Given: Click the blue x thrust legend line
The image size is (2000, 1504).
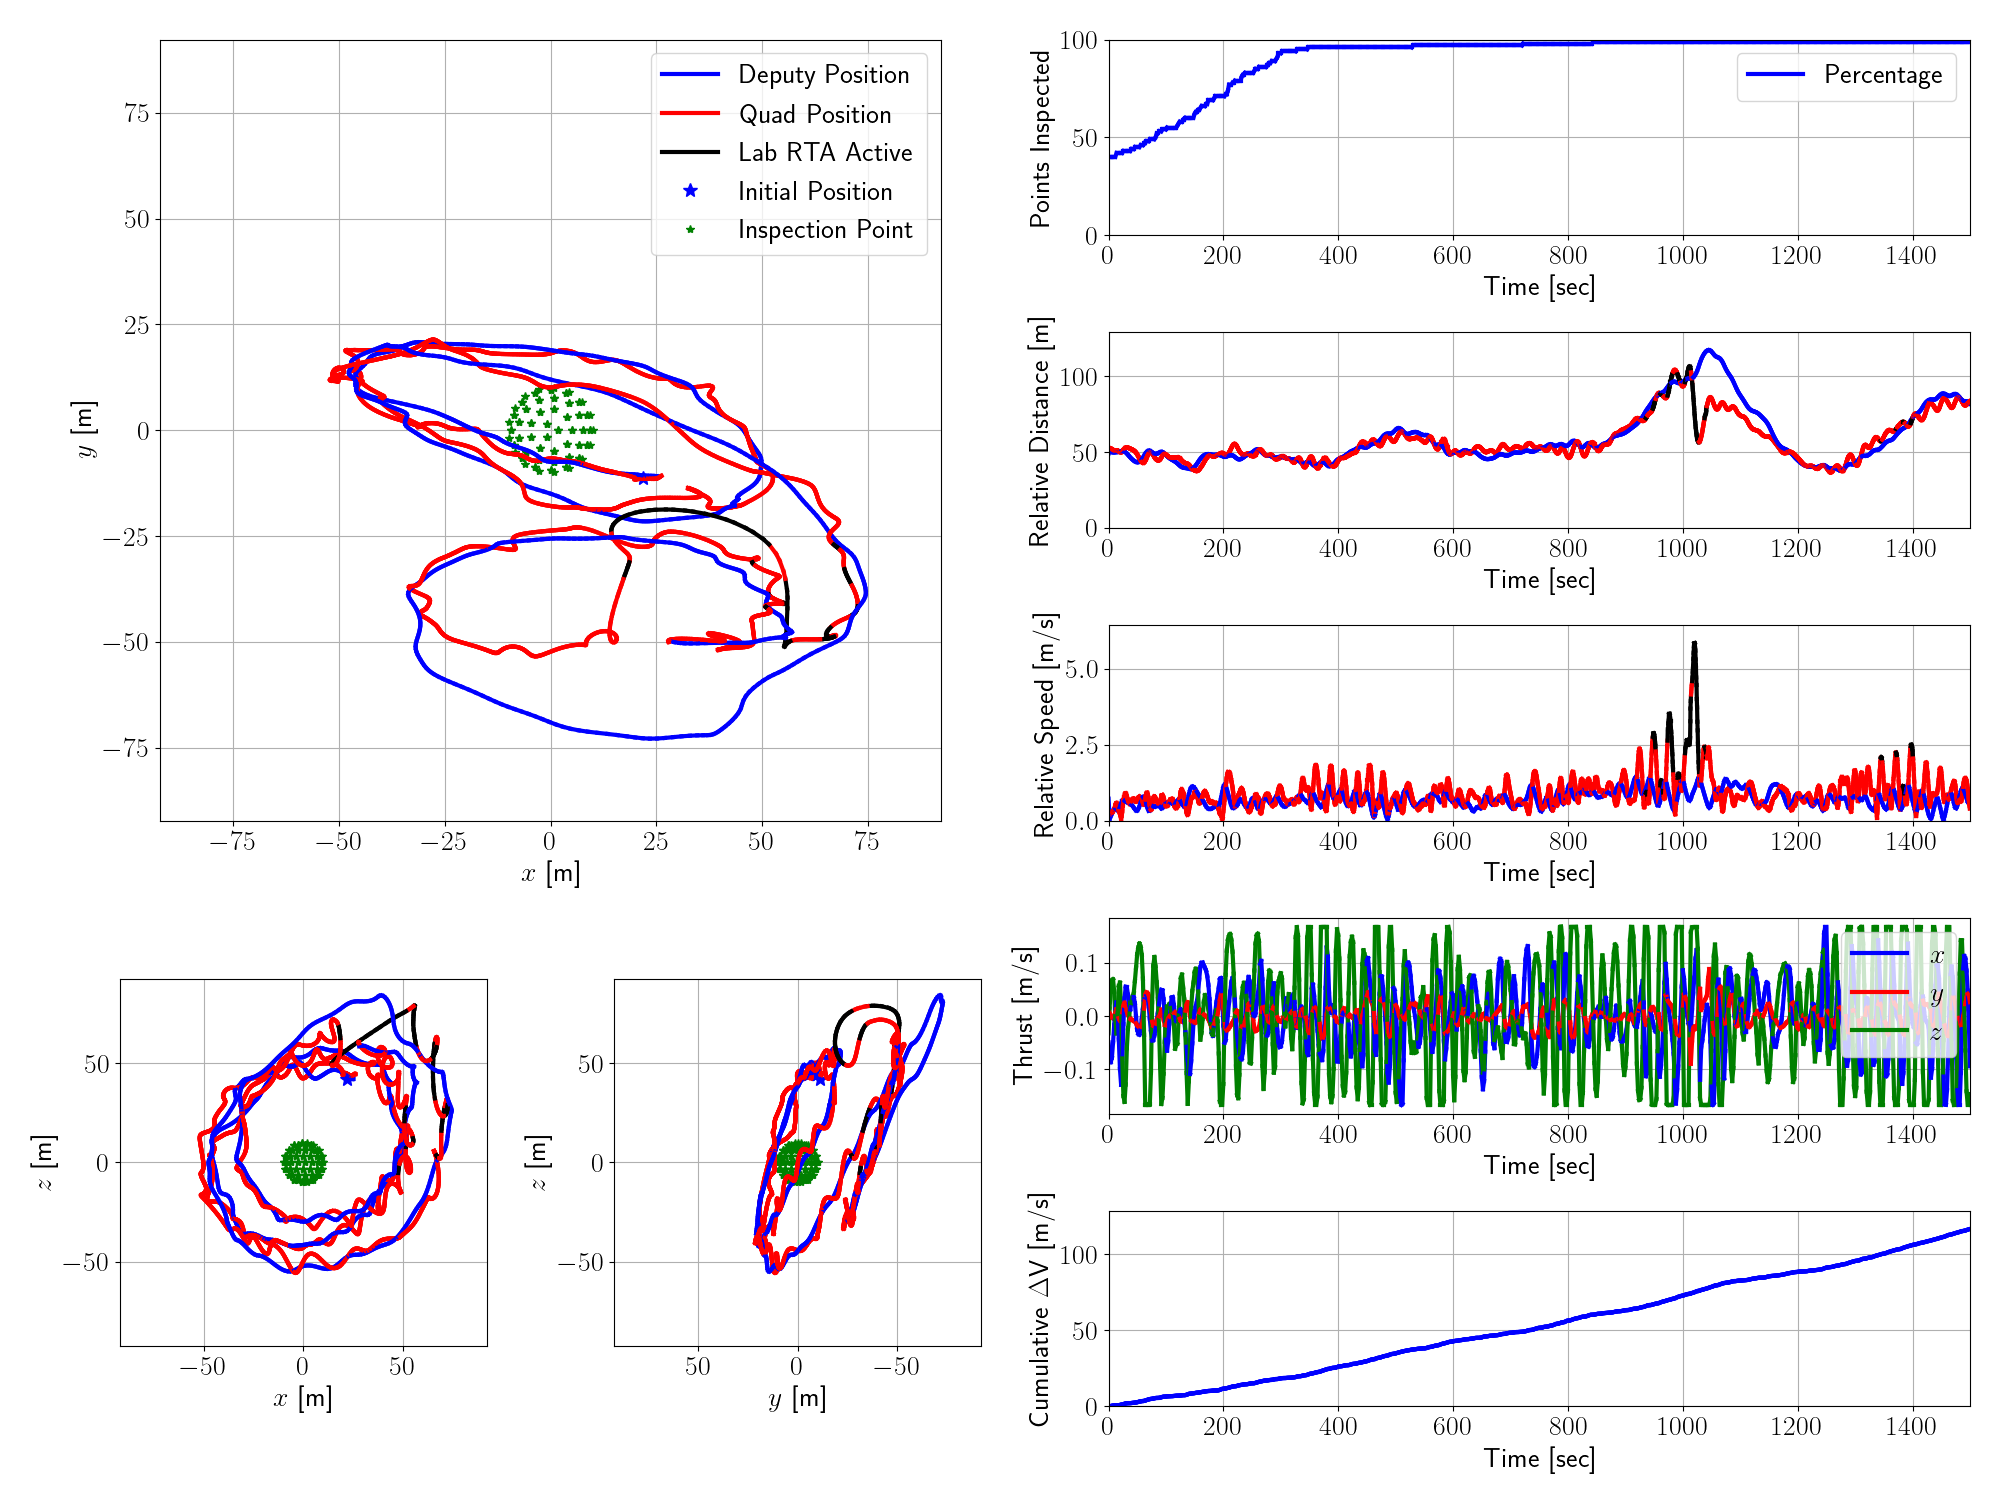Looking at the screenshot, I should (1878, 954).
